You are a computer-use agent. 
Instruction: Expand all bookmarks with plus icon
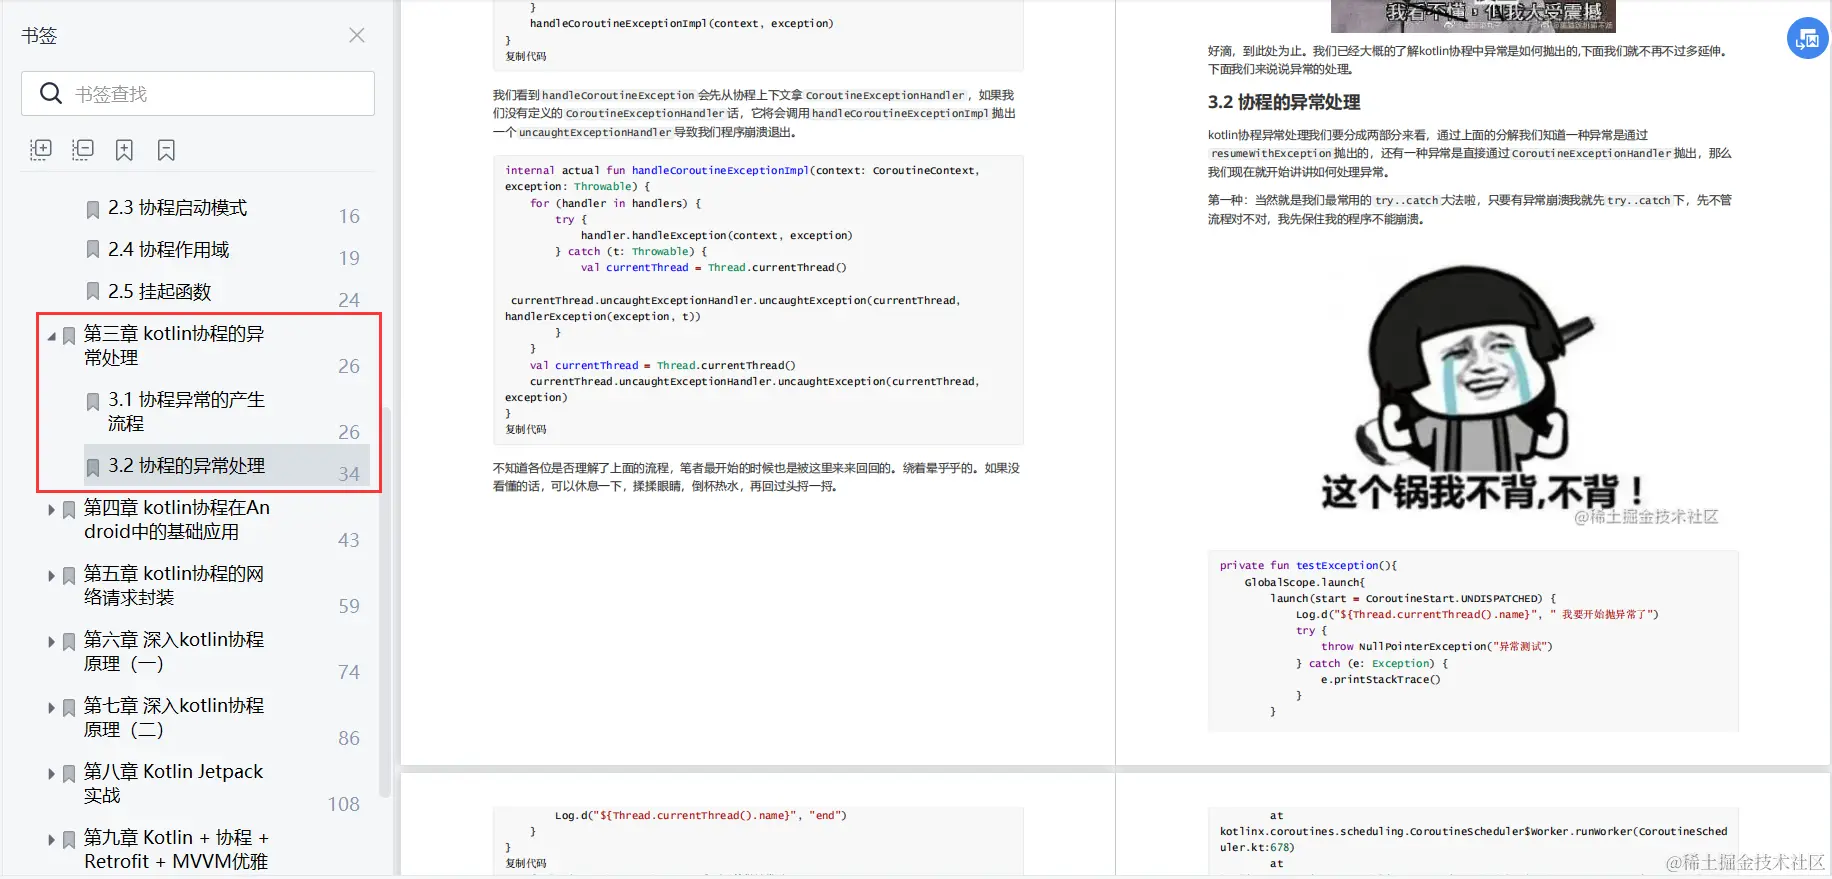(41, 150)
